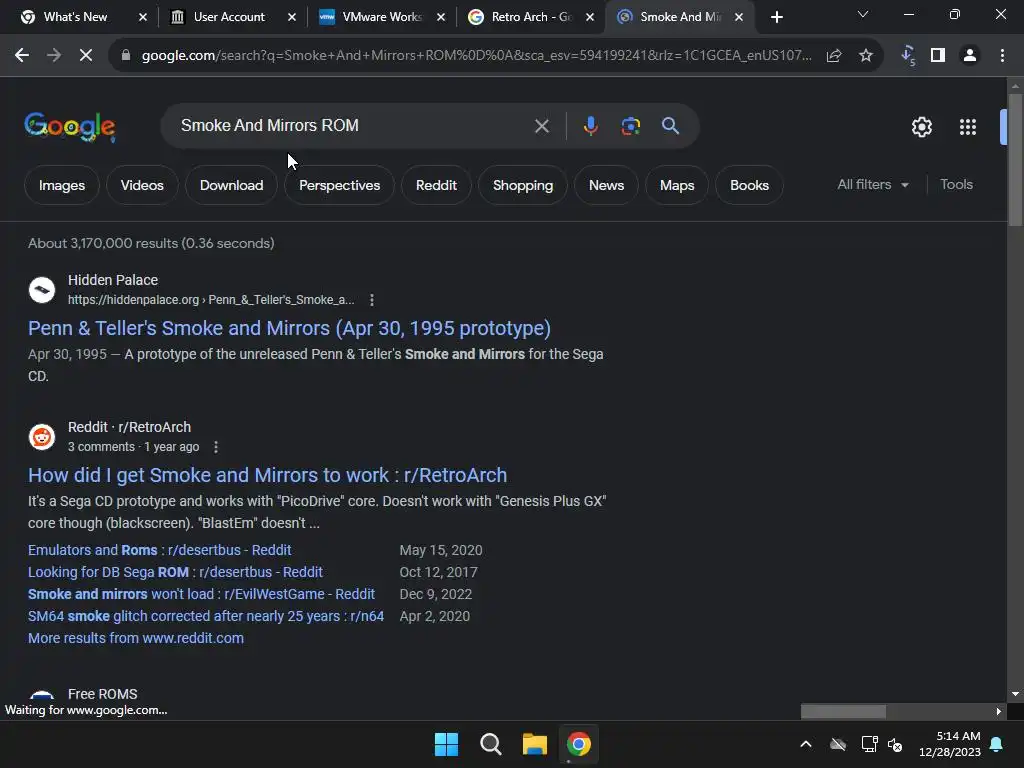Click the scroll right arrow
Screen dimensions: 1024x768
[x=998, y=711]
